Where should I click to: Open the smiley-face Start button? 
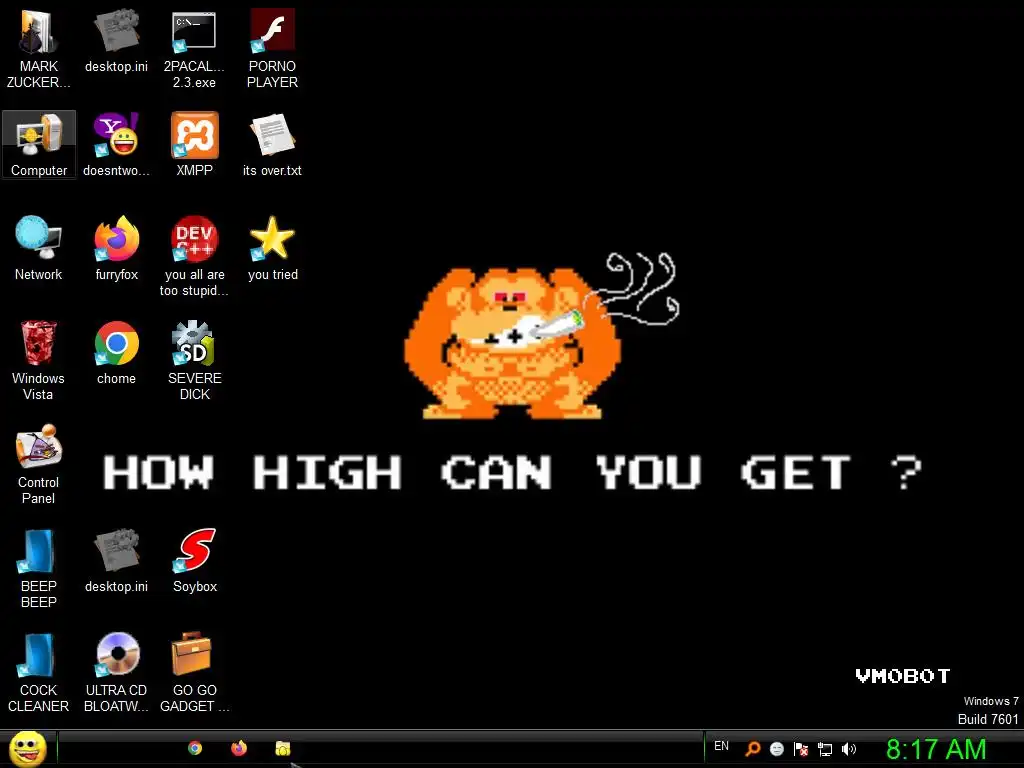27,748
